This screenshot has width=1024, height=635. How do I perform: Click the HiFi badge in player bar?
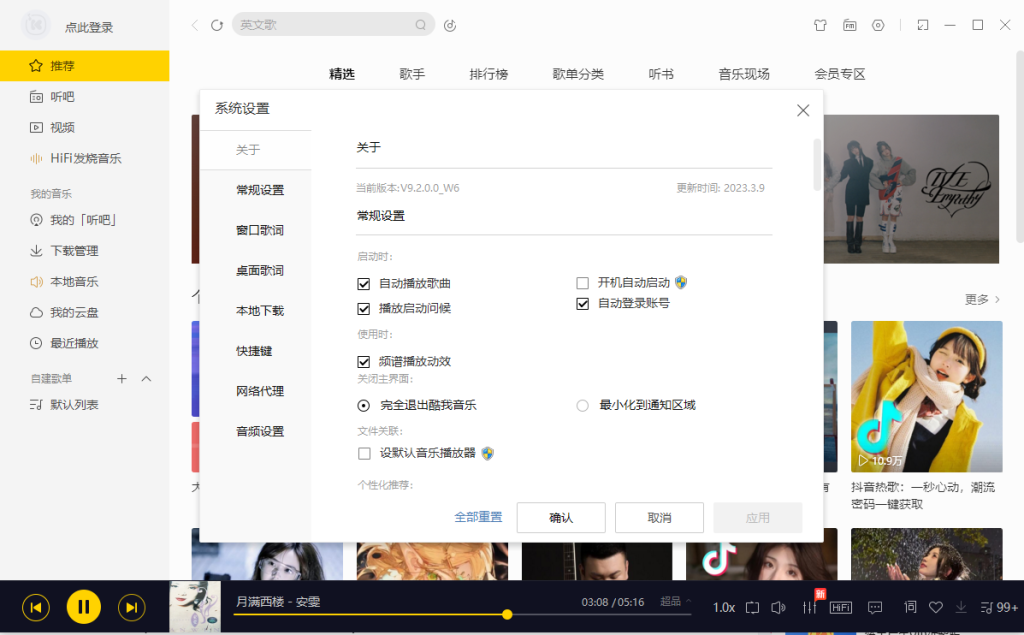pyautogui.click(x=840, y=608)
